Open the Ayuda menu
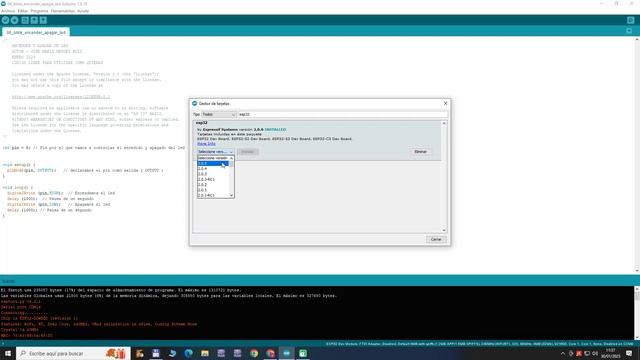Image resolution: width=640 pixels, height=360 pixels. click(x=83, y=11)
